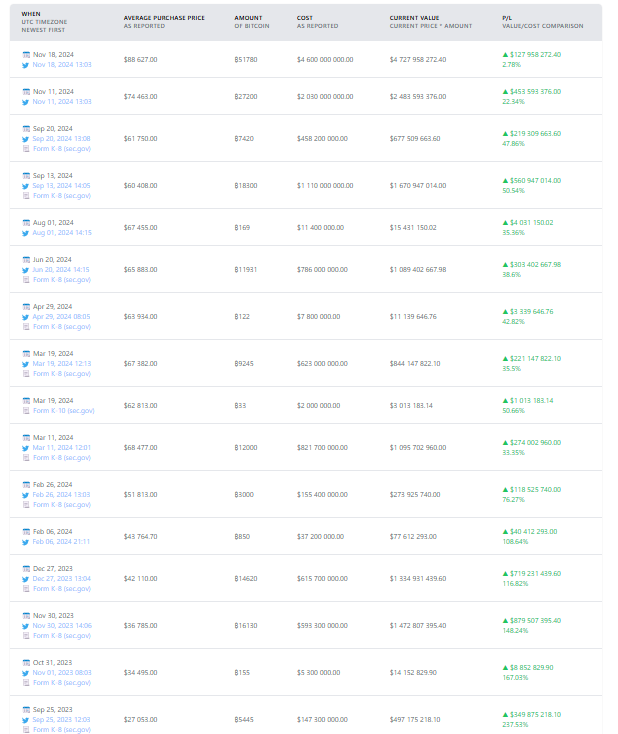Select the $458 200 000.00 cost cell

322,139
